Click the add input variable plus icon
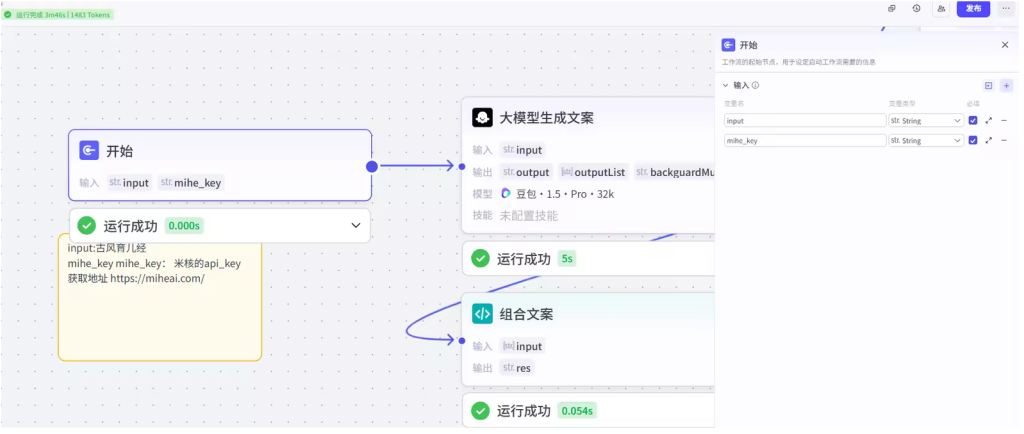Screen dimensions: 1024x434 (x=1006, y=86)
